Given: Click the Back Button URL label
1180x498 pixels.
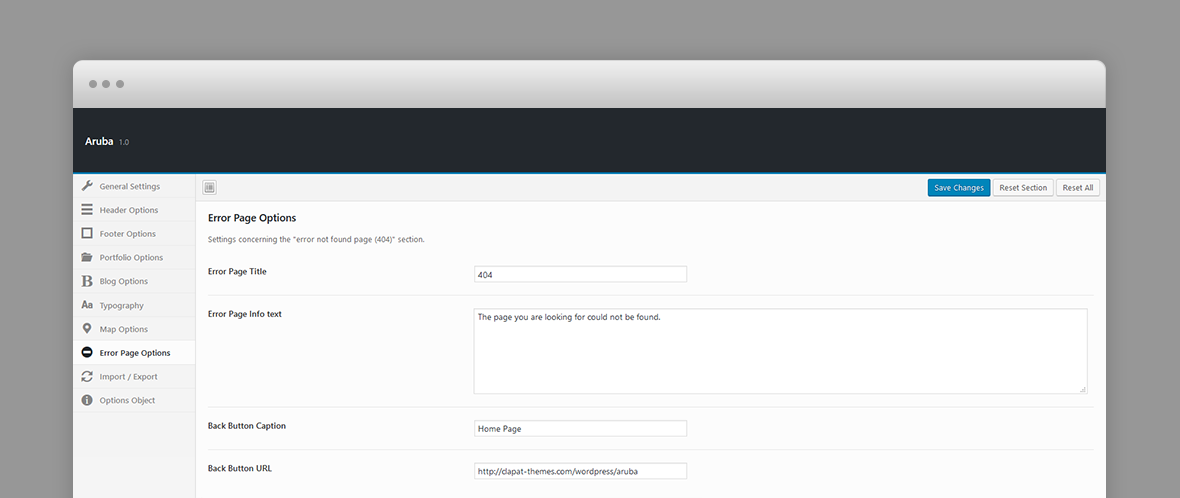Looking at the screenshot, I should [240, 468].
